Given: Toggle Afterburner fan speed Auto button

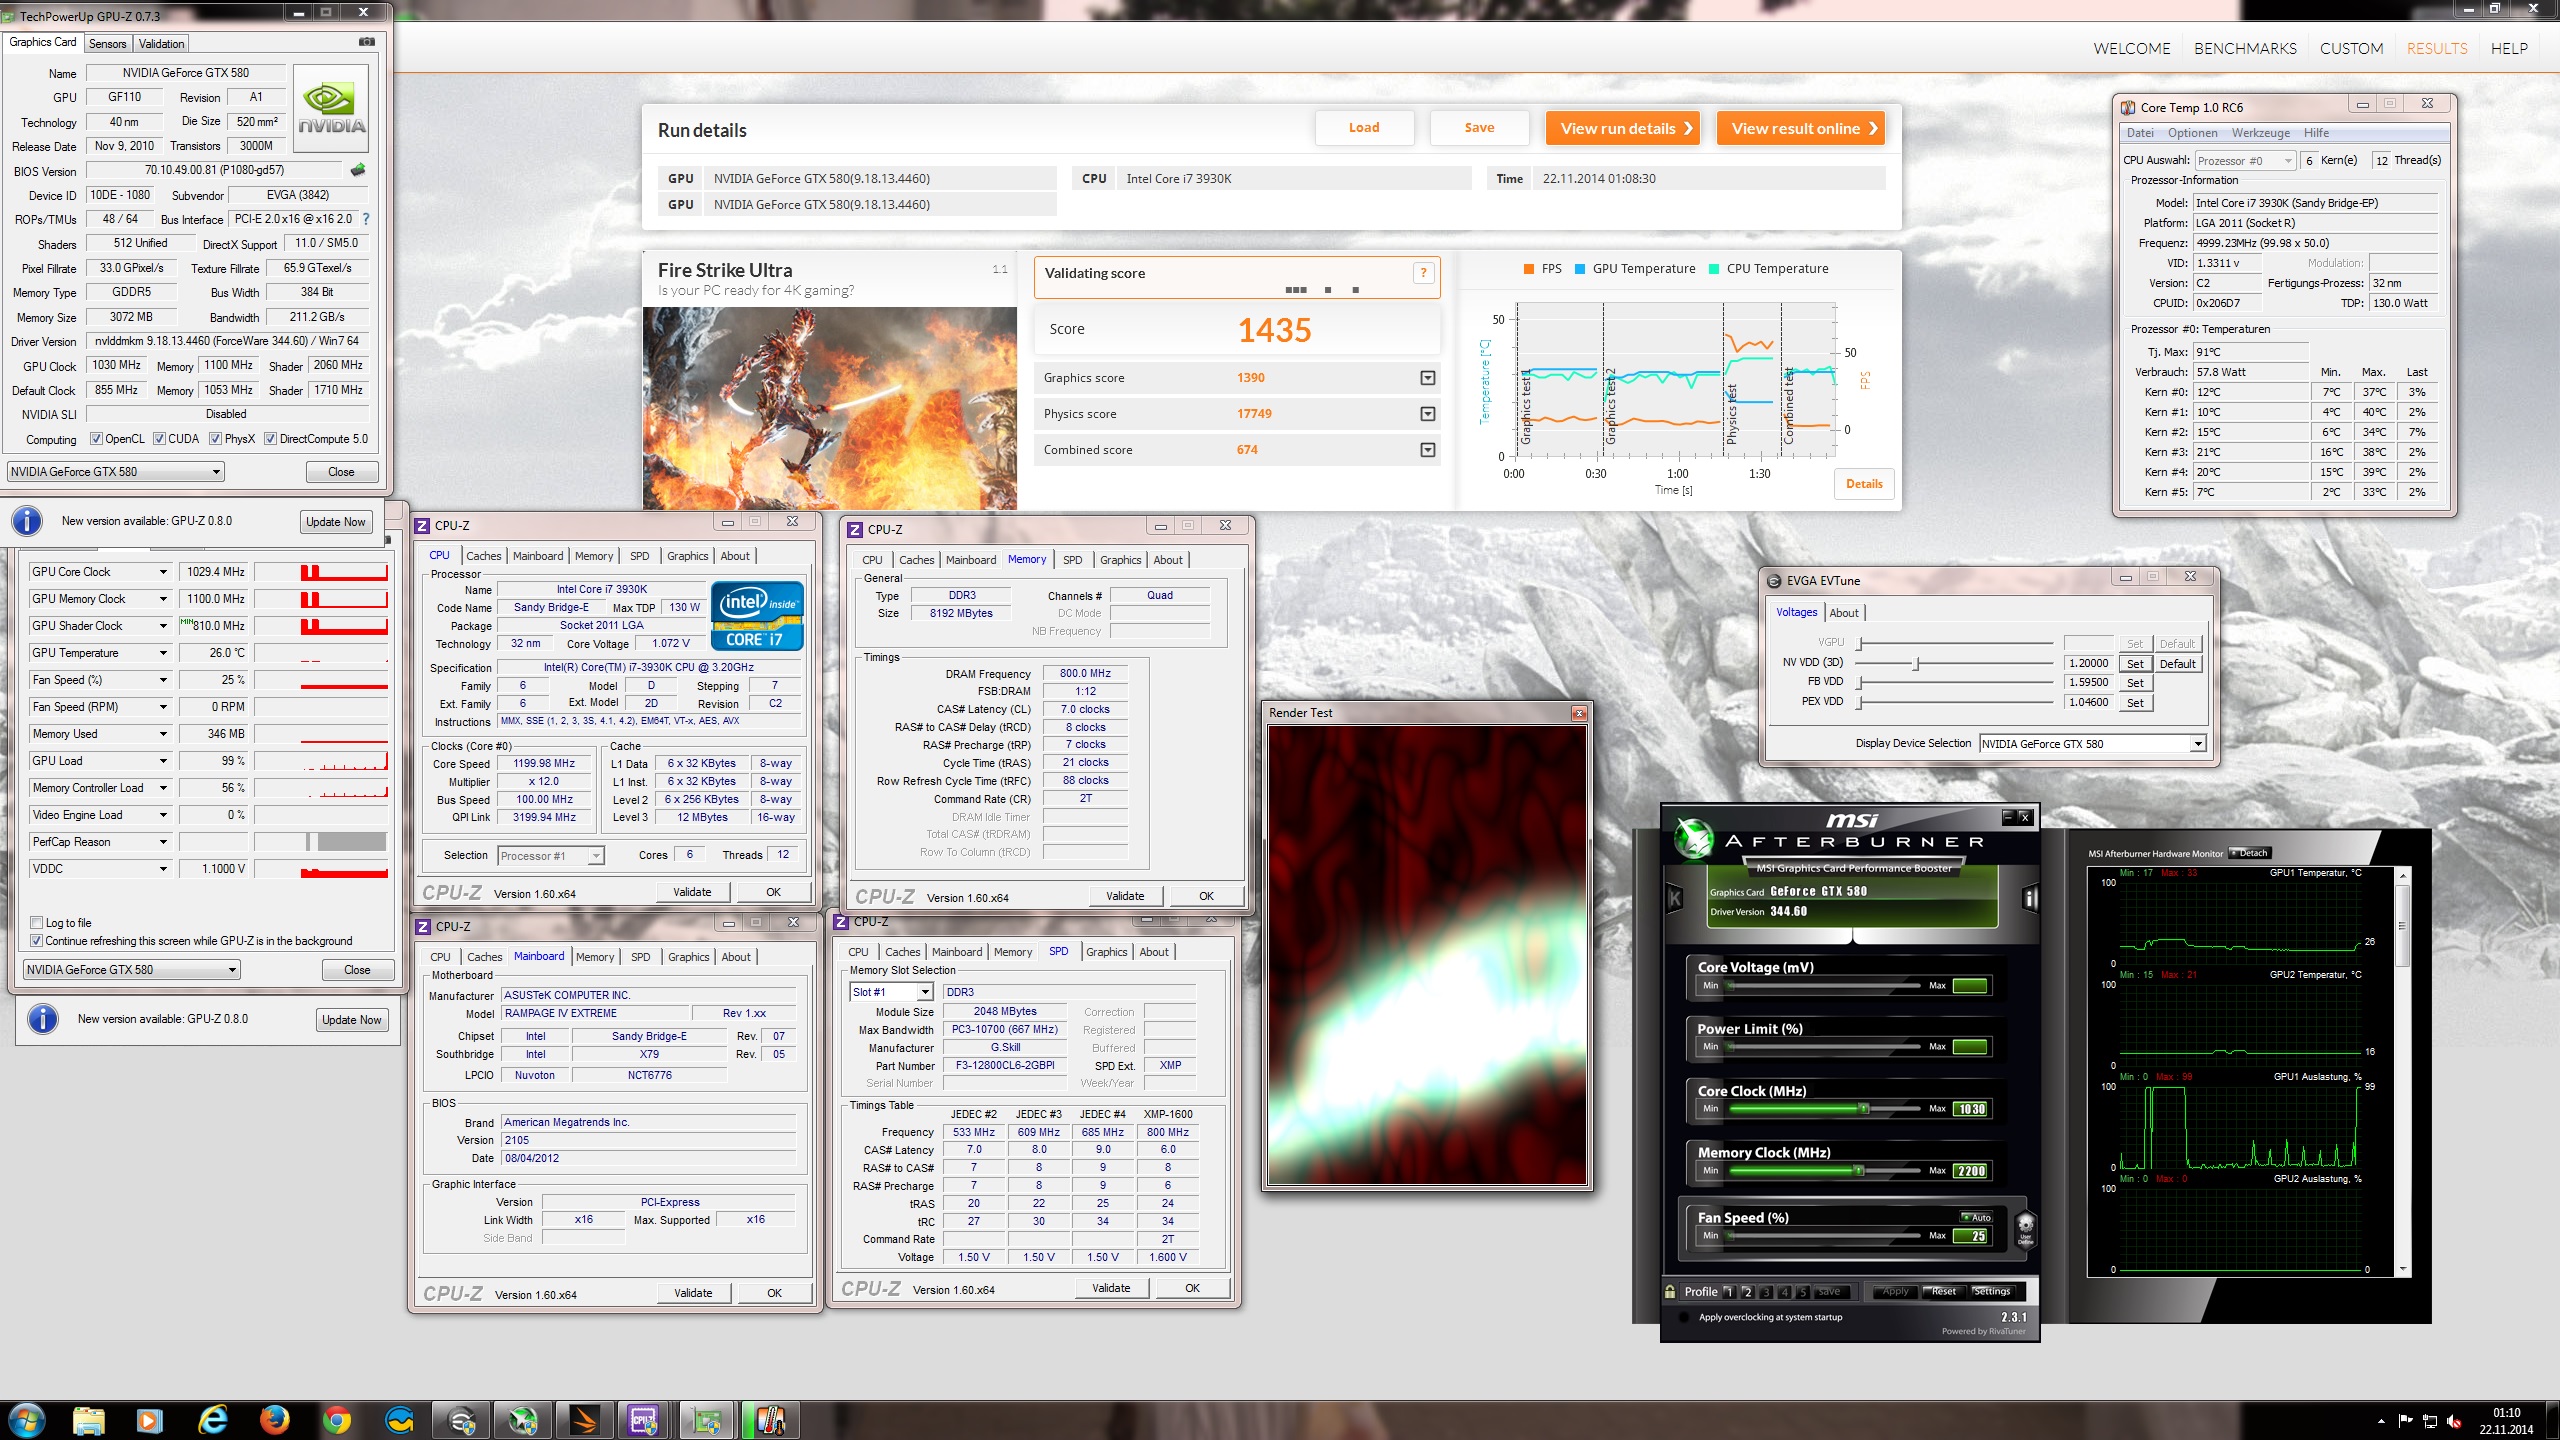Looking at the screenshot, I should tap(1977, 1217).
